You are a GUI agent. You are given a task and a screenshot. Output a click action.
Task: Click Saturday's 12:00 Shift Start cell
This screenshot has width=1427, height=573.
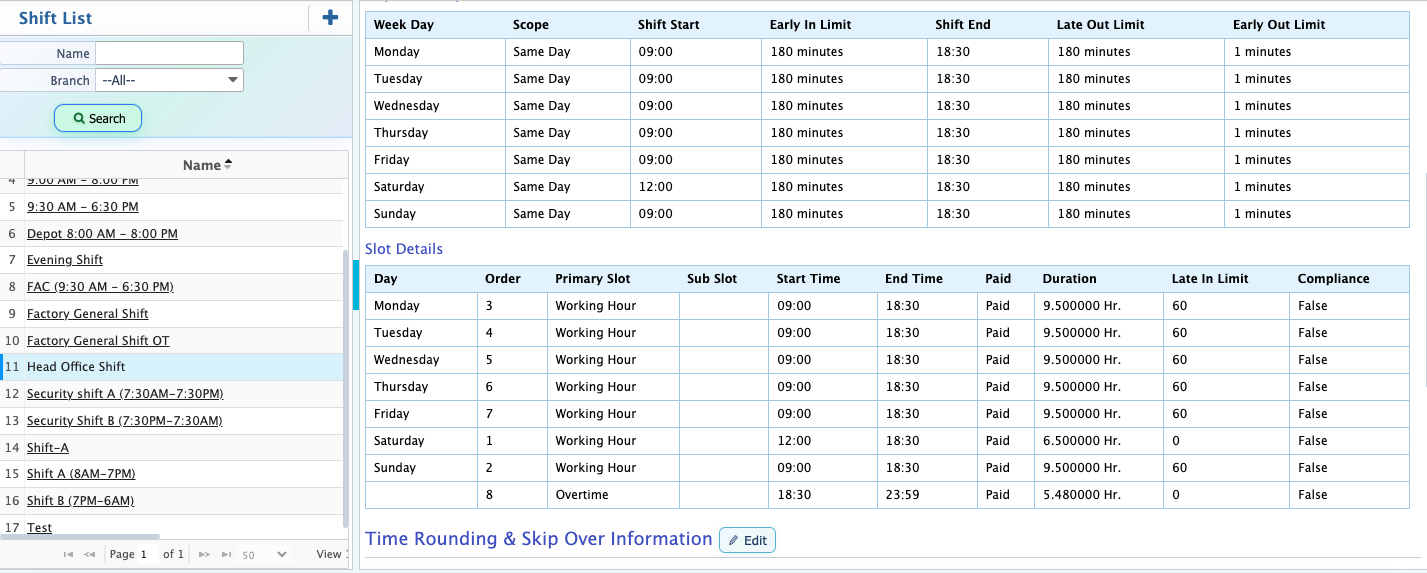click(696, 187)
